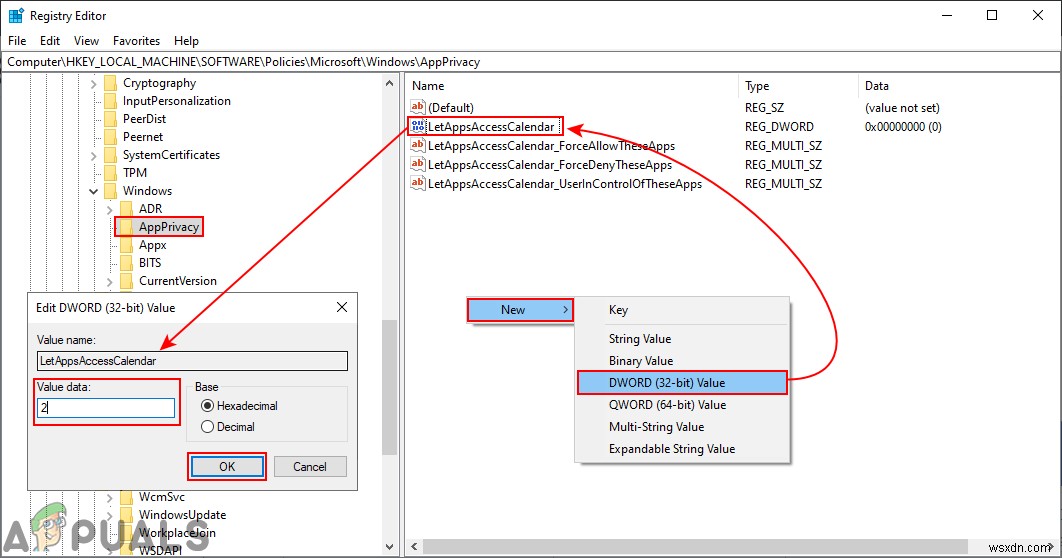The height and width of the screenshot is (558, 1062).
Task: Select the LetAppsAccessCalendar DWORD value icon
Action: 418,127
